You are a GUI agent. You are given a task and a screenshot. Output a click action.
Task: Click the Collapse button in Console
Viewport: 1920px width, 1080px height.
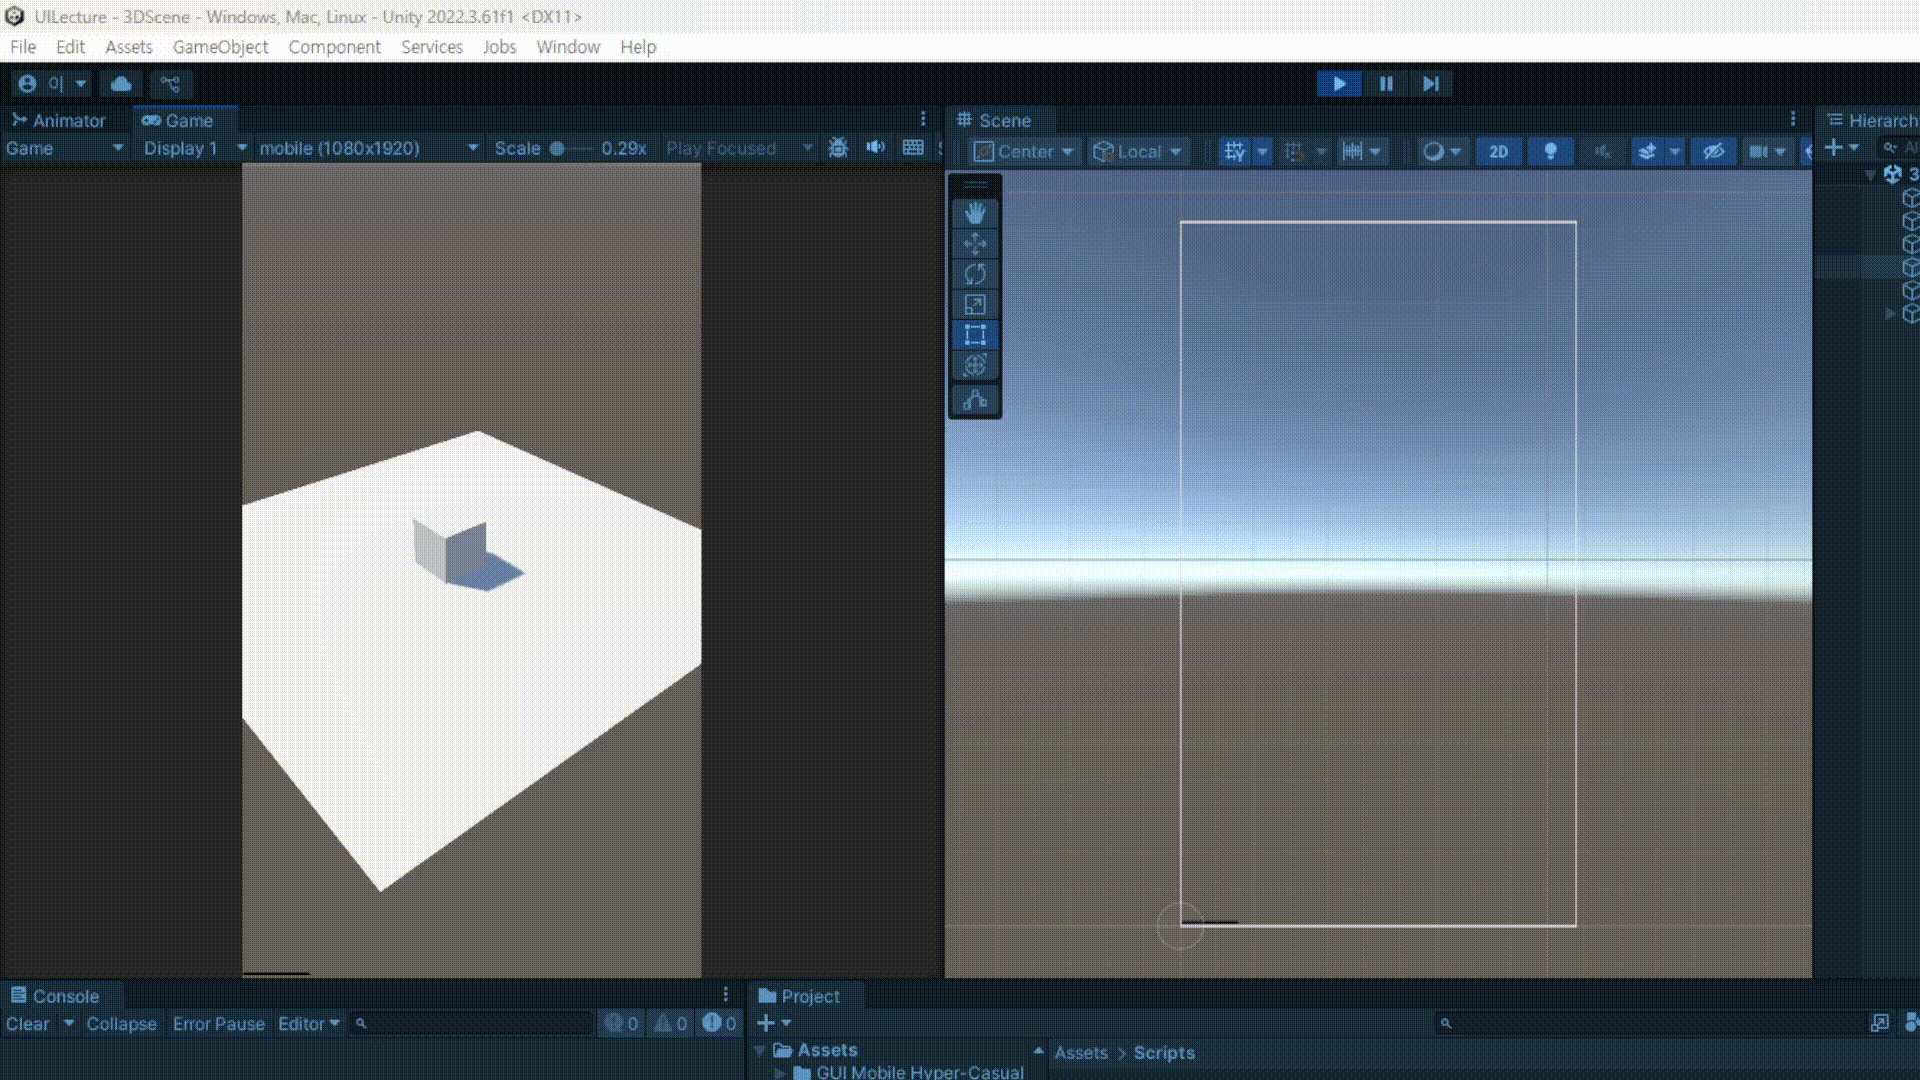tap(121, 1023)
